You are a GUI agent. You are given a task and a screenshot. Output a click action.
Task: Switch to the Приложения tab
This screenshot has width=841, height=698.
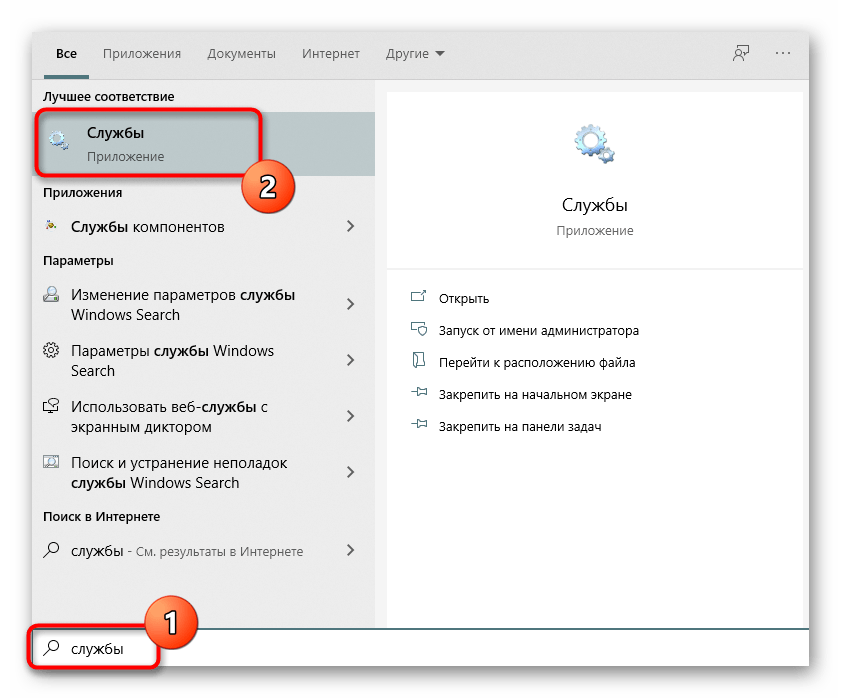(x=143, y=54)
